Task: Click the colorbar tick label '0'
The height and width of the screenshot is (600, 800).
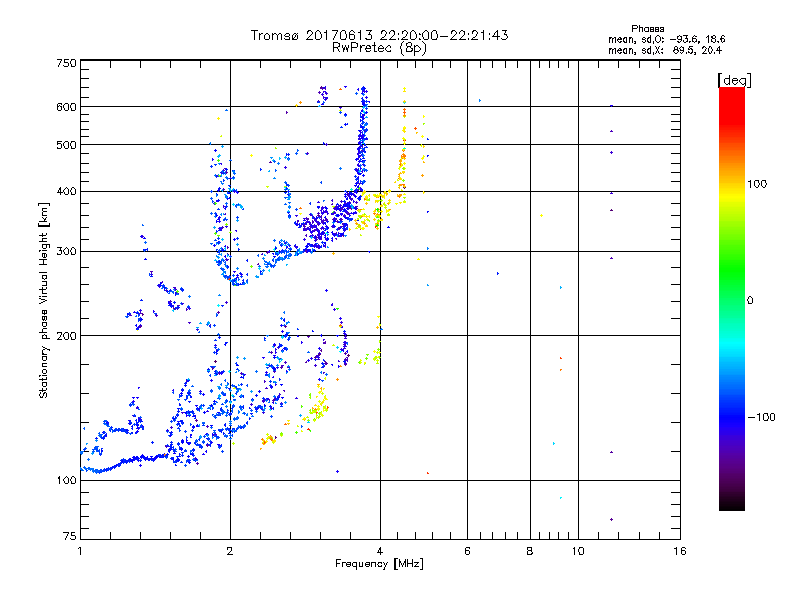Action: pos(750,301)
